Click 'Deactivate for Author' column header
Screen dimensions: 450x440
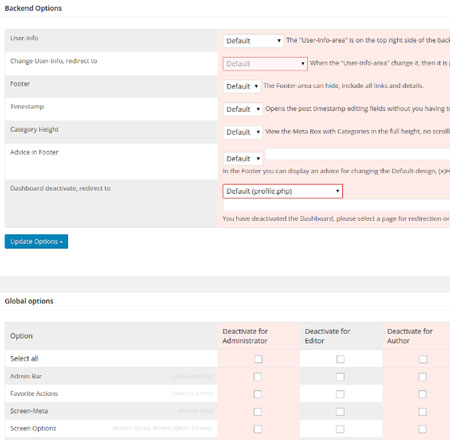[x=410, y=336]
